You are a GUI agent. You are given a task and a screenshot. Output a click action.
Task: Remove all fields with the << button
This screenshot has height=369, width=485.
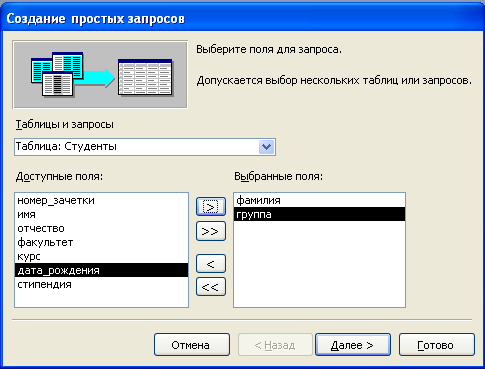211,287
